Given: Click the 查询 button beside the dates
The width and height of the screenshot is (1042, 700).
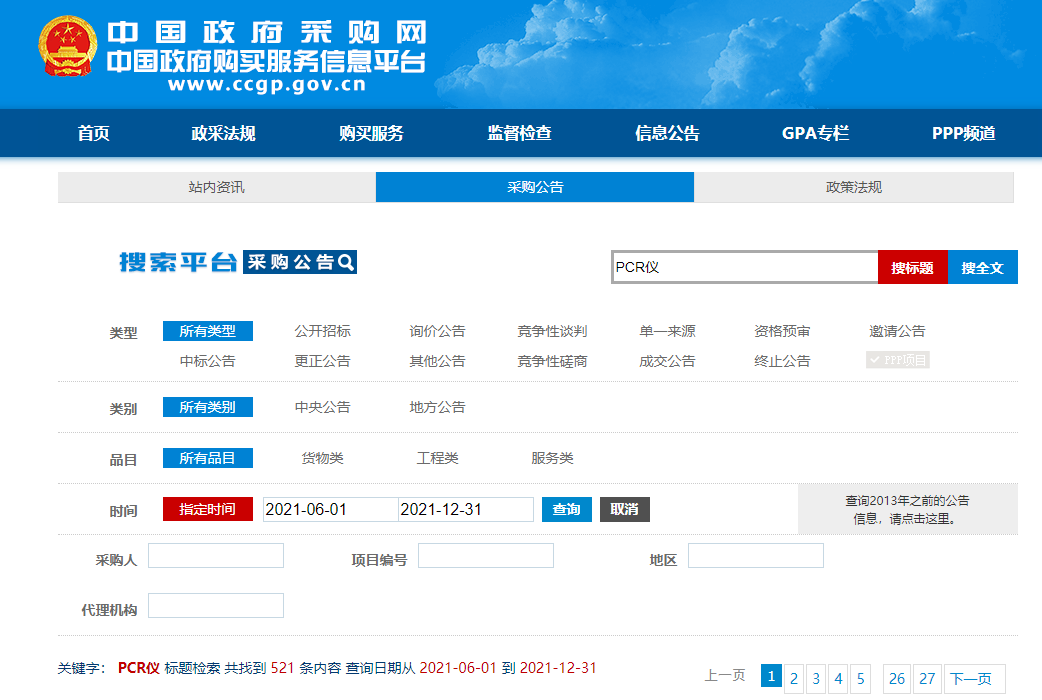Looking at the screenshot, I should [x=566, y=509].
